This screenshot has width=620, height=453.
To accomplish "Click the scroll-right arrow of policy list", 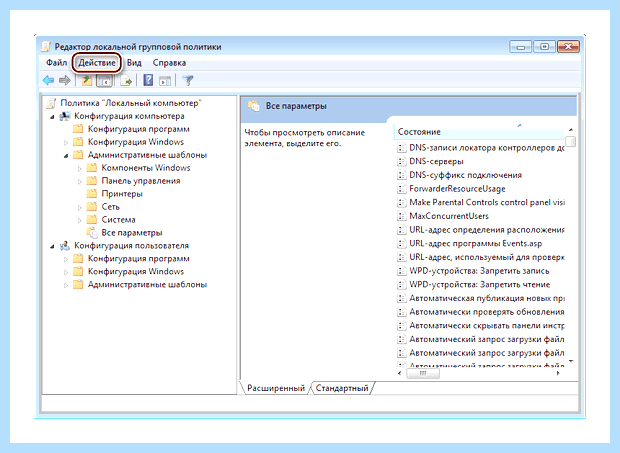I will 558,373.
